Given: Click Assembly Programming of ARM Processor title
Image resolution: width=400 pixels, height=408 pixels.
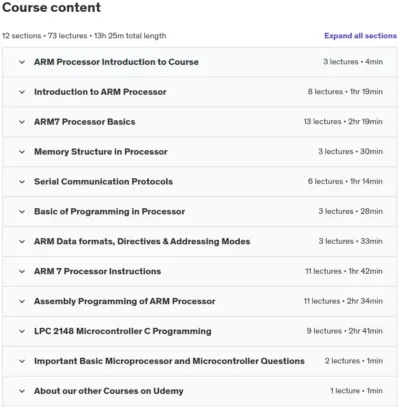Looking at the screenshot, I should pos(125,301).
